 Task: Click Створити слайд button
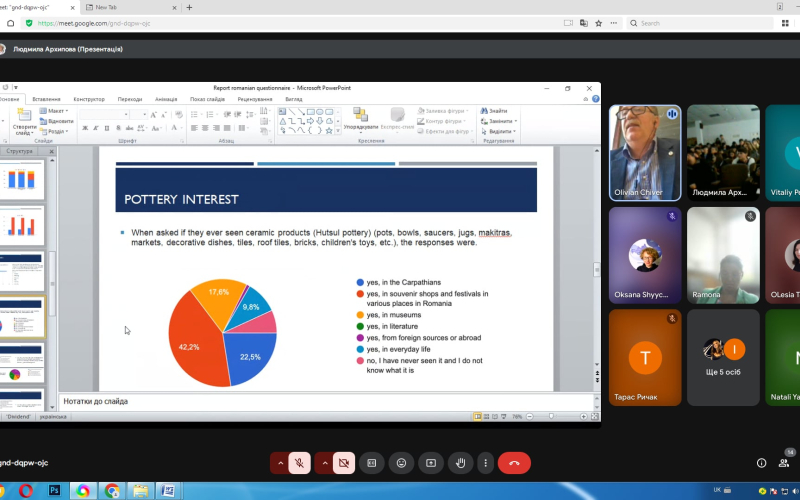coord(24,122)
